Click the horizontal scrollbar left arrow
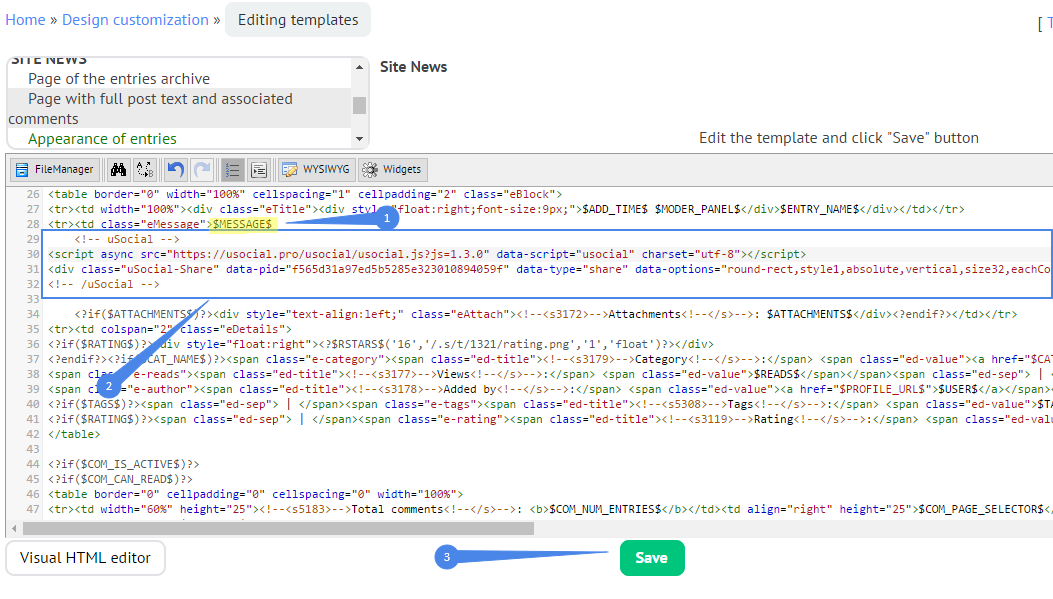The image size is (1053, 599). pos(14,528)
